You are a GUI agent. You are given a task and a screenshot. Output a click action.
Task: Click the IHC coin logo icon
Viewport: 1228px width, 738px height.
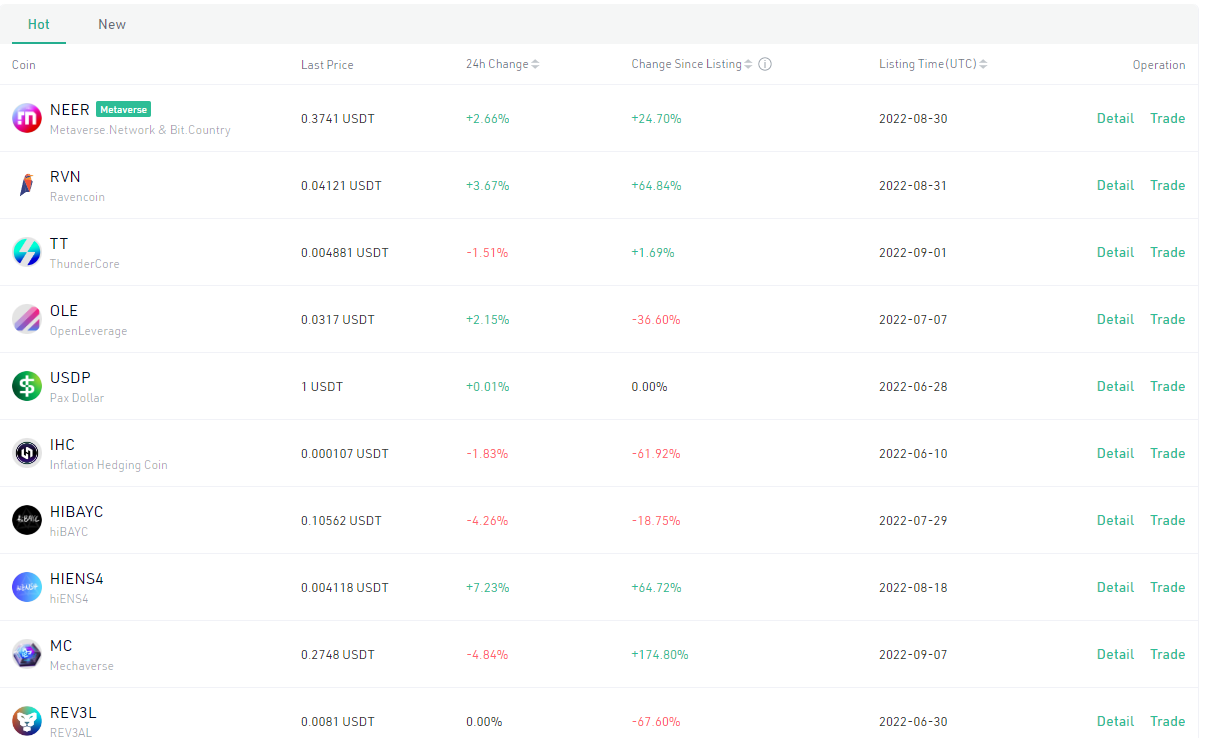[27, 453]
